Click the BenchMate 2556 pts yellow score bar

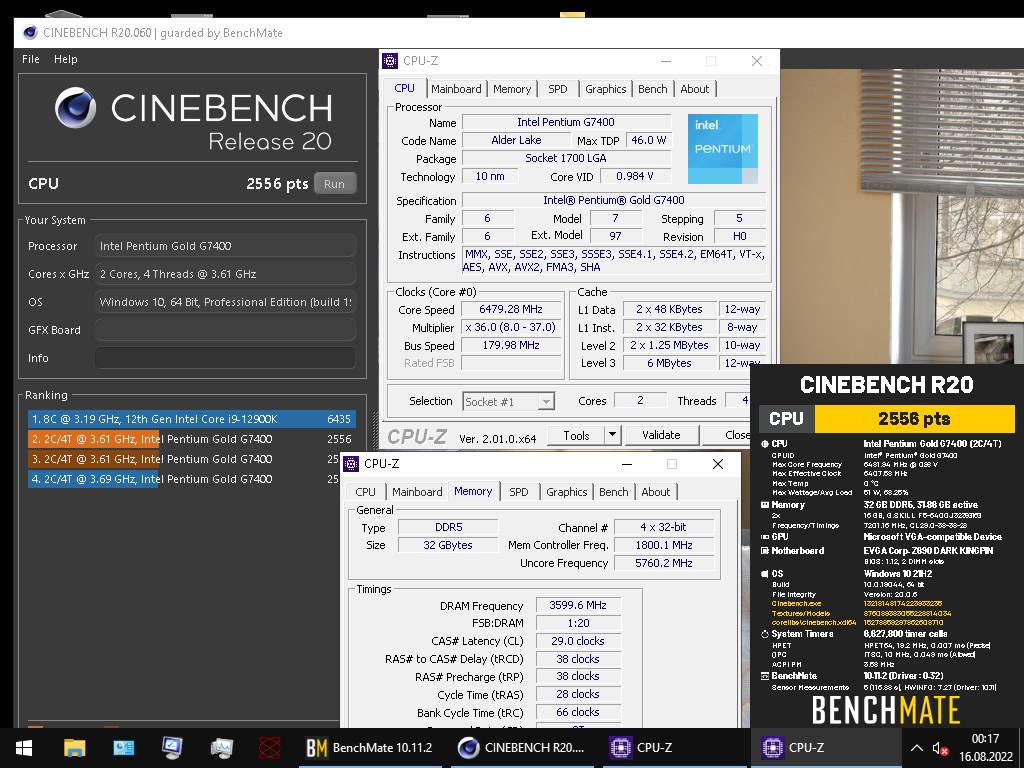point(914,419)
